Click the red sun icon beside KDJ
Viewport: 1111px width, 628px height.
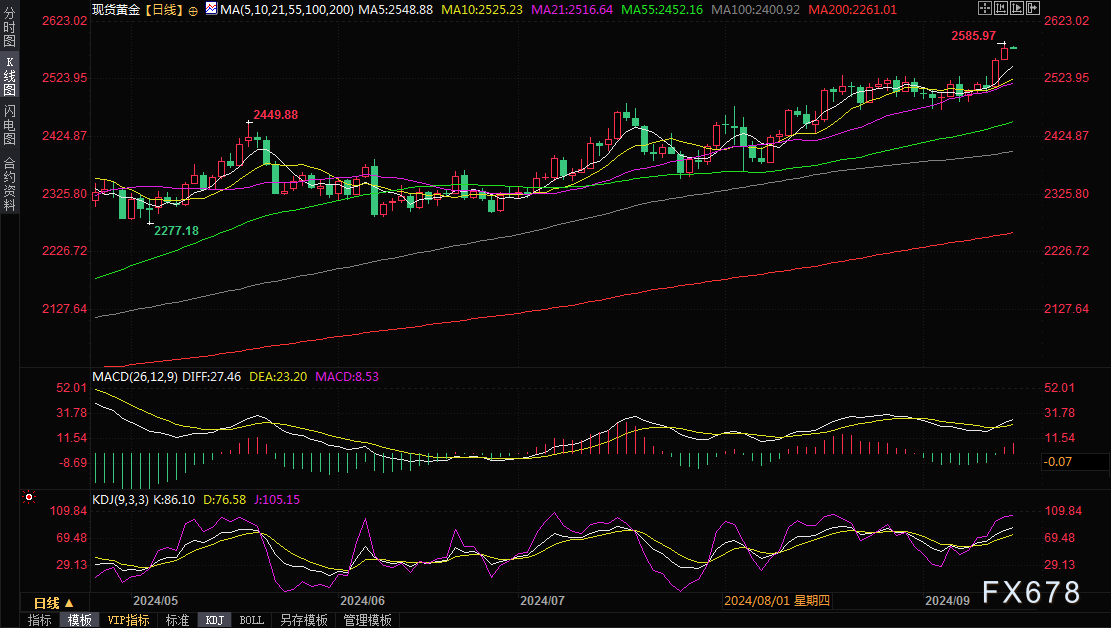pyautogui.click(x=30, y=497)
